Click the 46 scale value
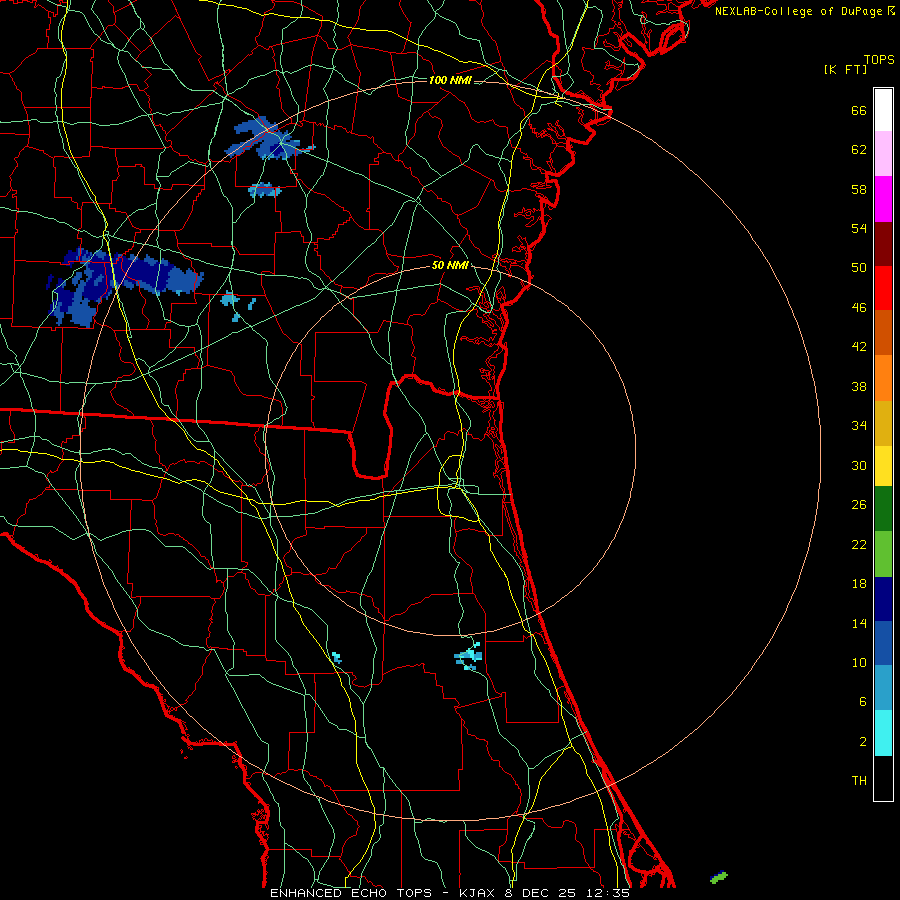 (x=859, y=308)
